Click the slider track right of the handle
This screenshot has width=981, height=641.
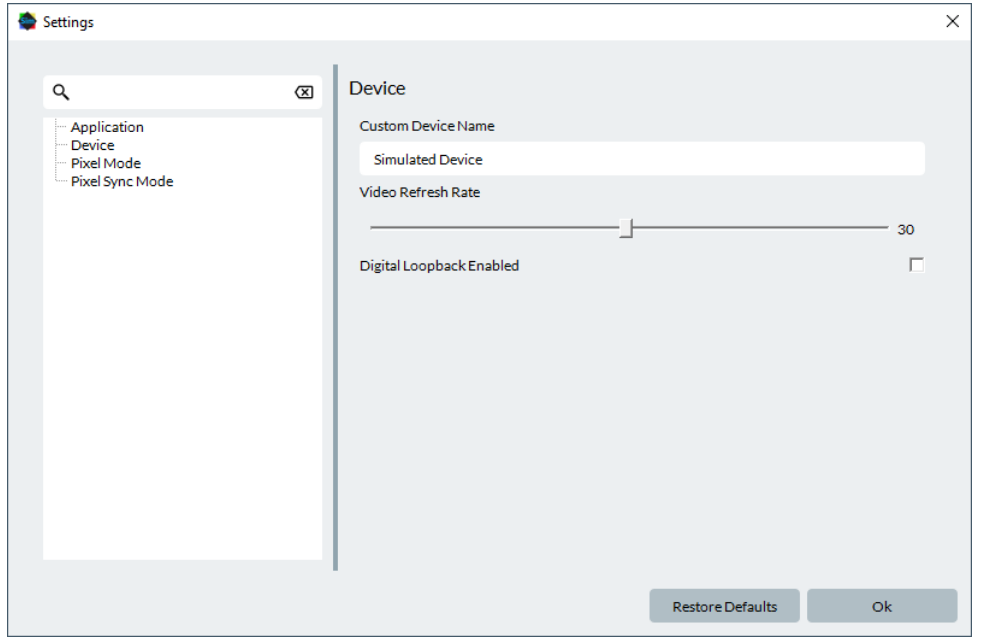(x=760, y=228)
